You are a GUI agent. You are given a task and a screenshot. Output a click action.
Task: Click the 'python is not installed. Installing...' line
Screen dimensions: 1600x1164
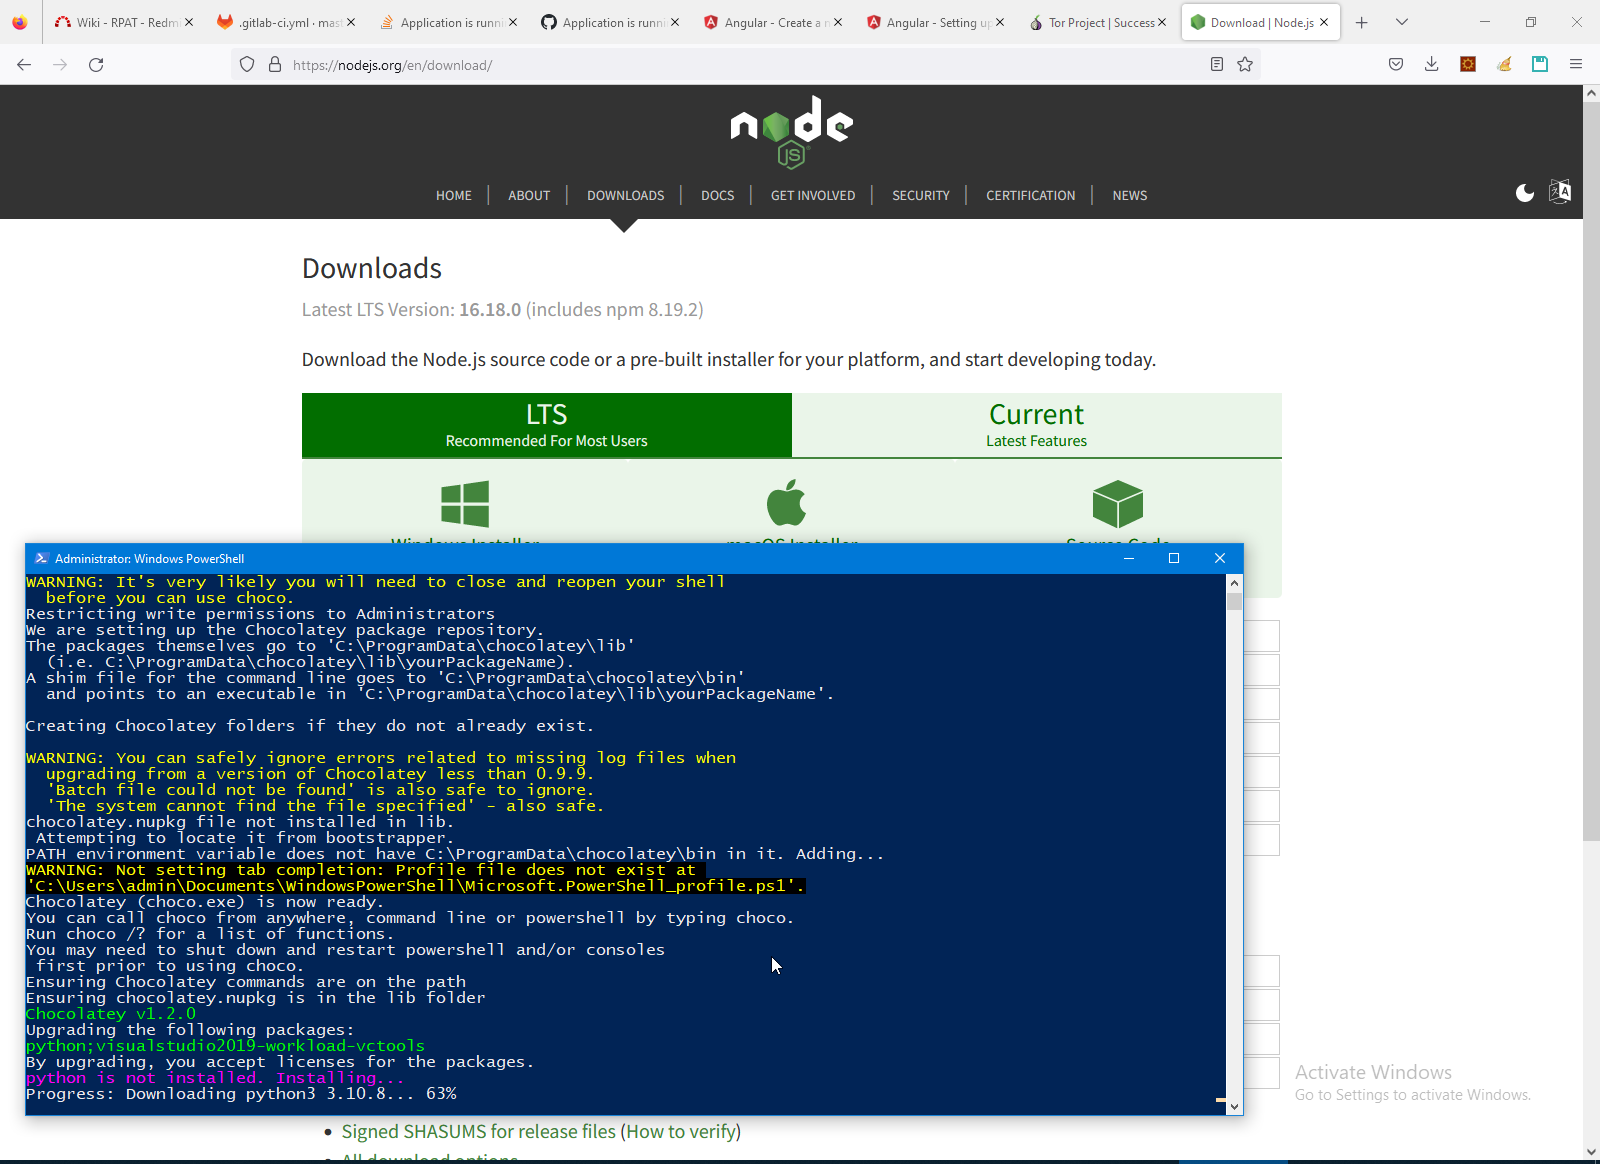(215, 1078)
